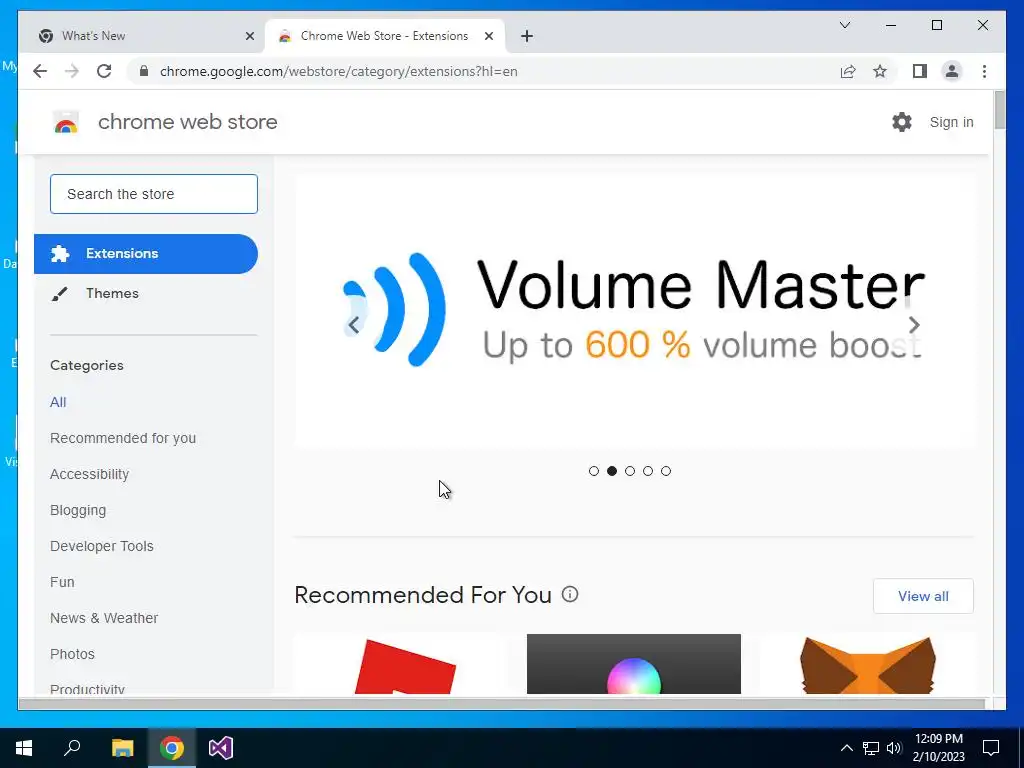Jump to fourth carousel slide dot

pyautogui.click(x=648, y=471)
